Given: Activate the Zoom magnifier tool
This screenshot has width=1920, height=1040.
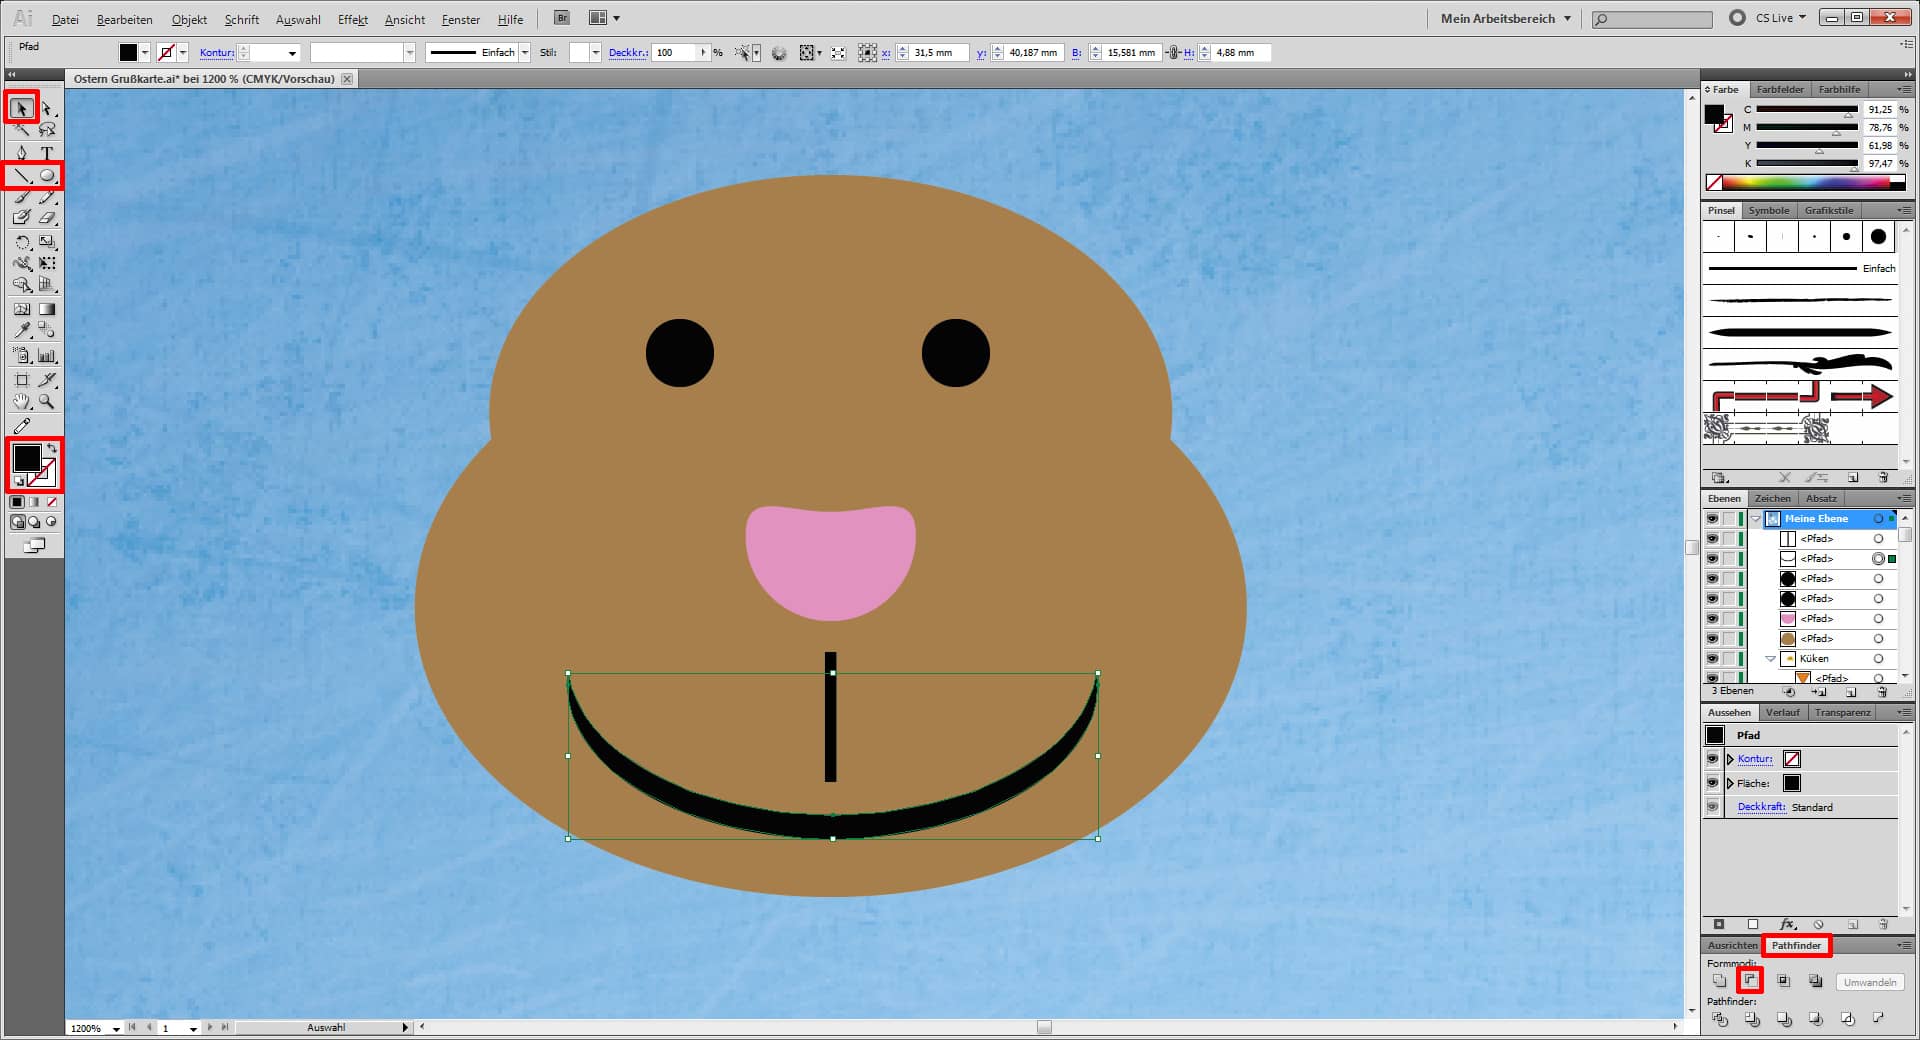Looking at the screenshot, I should [x=46, y=402].
